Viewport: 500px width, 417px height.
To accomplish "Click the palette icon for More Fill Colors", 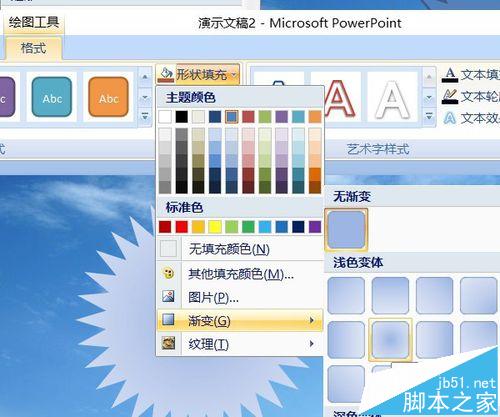I will (x=169, y=273).
